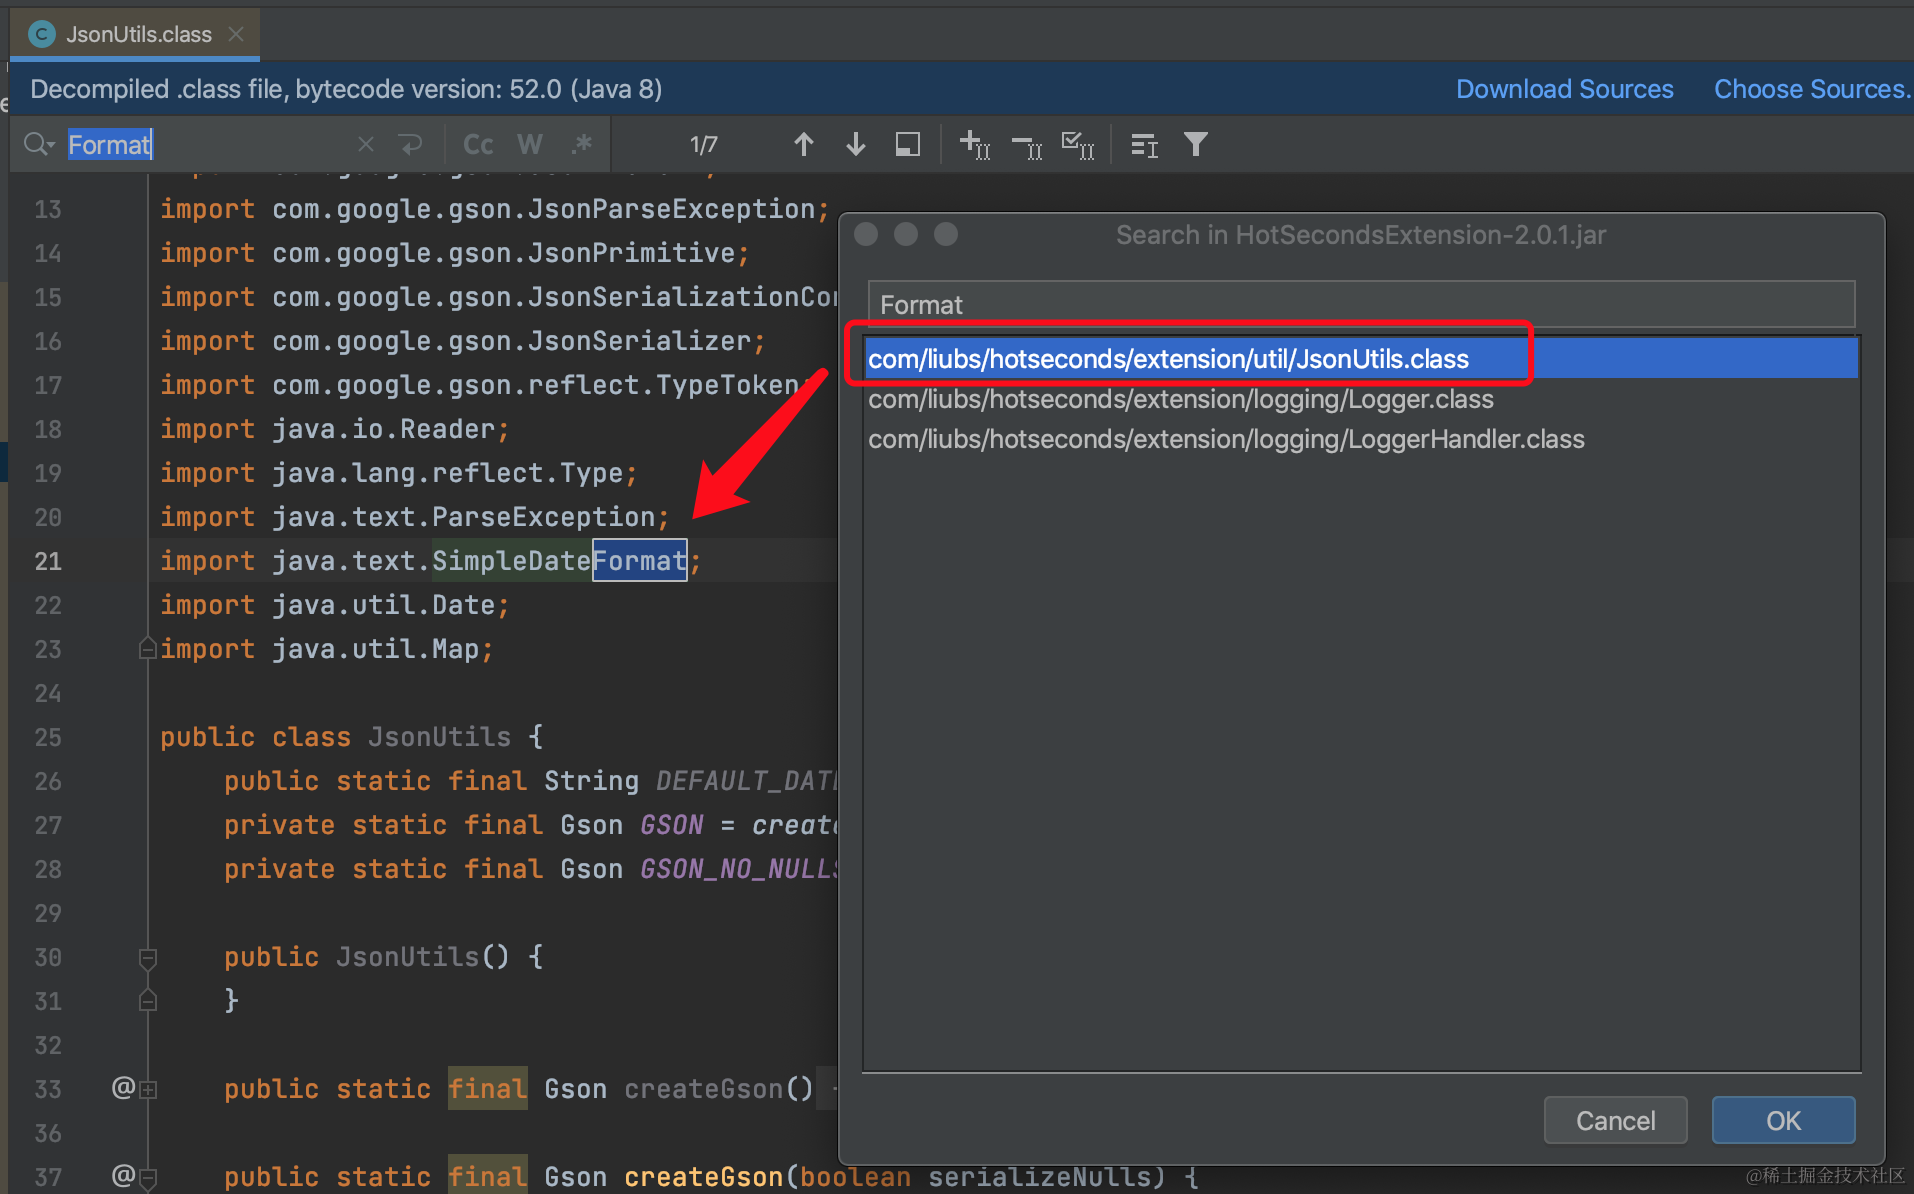The height and width of the screenshot is (1194, 1914).
Task: Expand folded createGson method at line 33
Action: pyautogui.click(x=148, y=1089)
